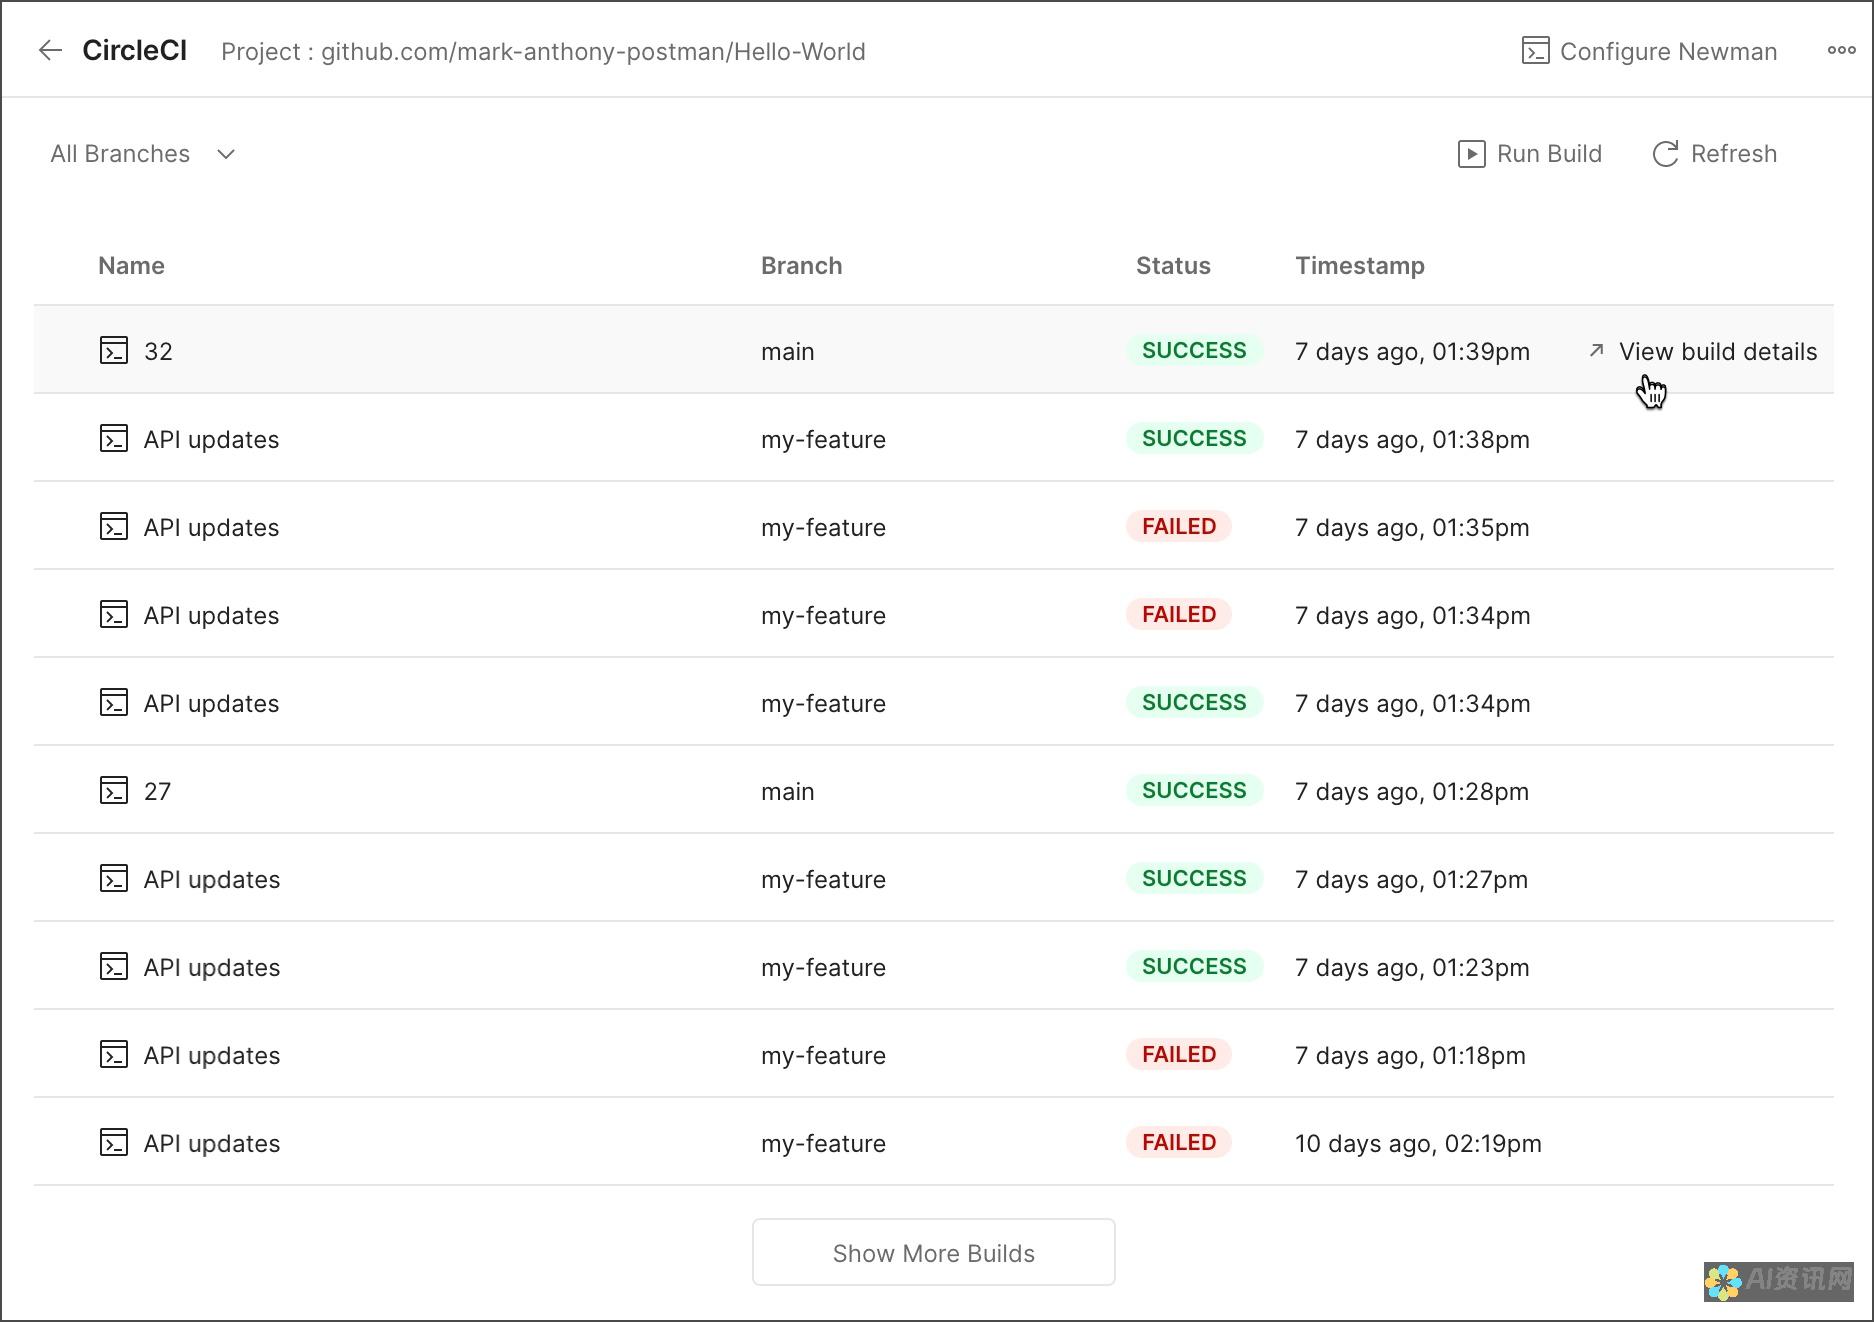Click SUCCESS badge of build 27
1874x1322 pixels.
pyautogui.click(x=1194, y=790)
